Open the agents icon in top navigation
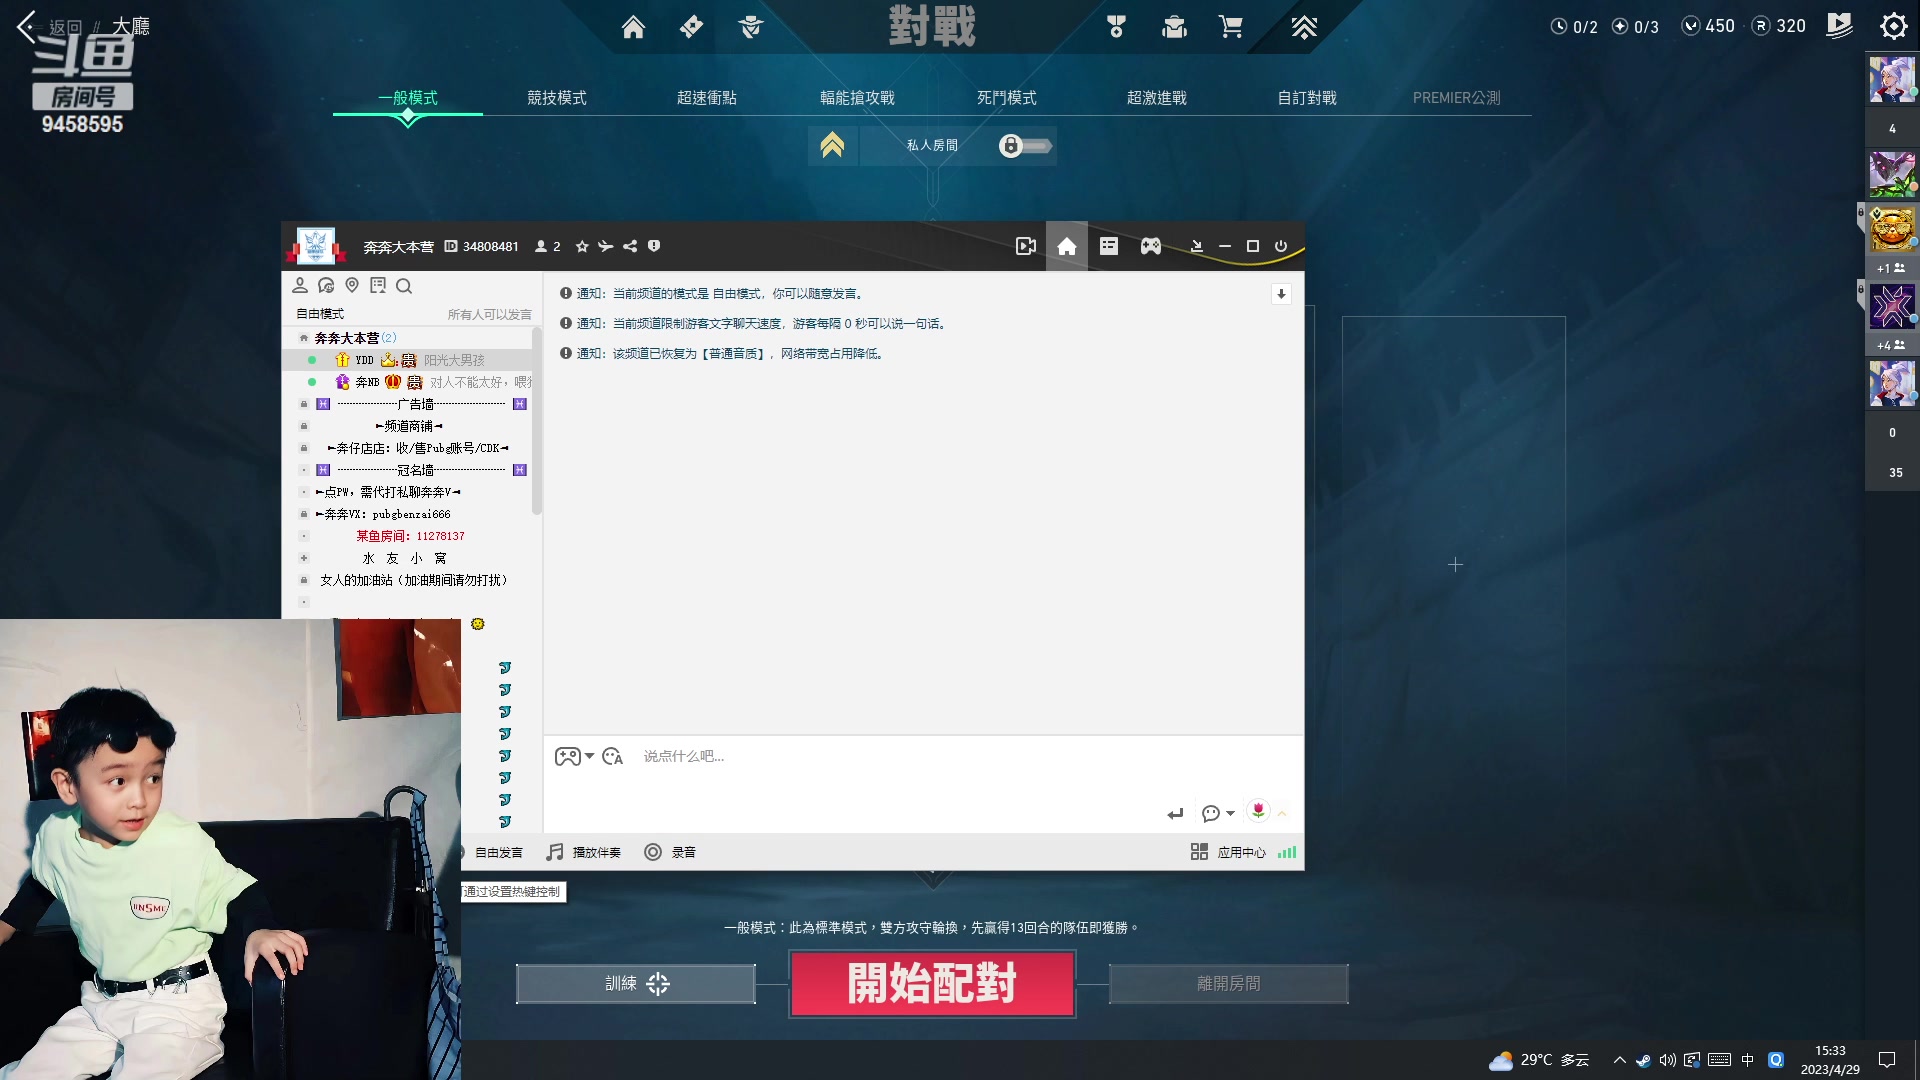Screen dimensions: 1920x1080 pyautogui.click(x=751, y=27)
